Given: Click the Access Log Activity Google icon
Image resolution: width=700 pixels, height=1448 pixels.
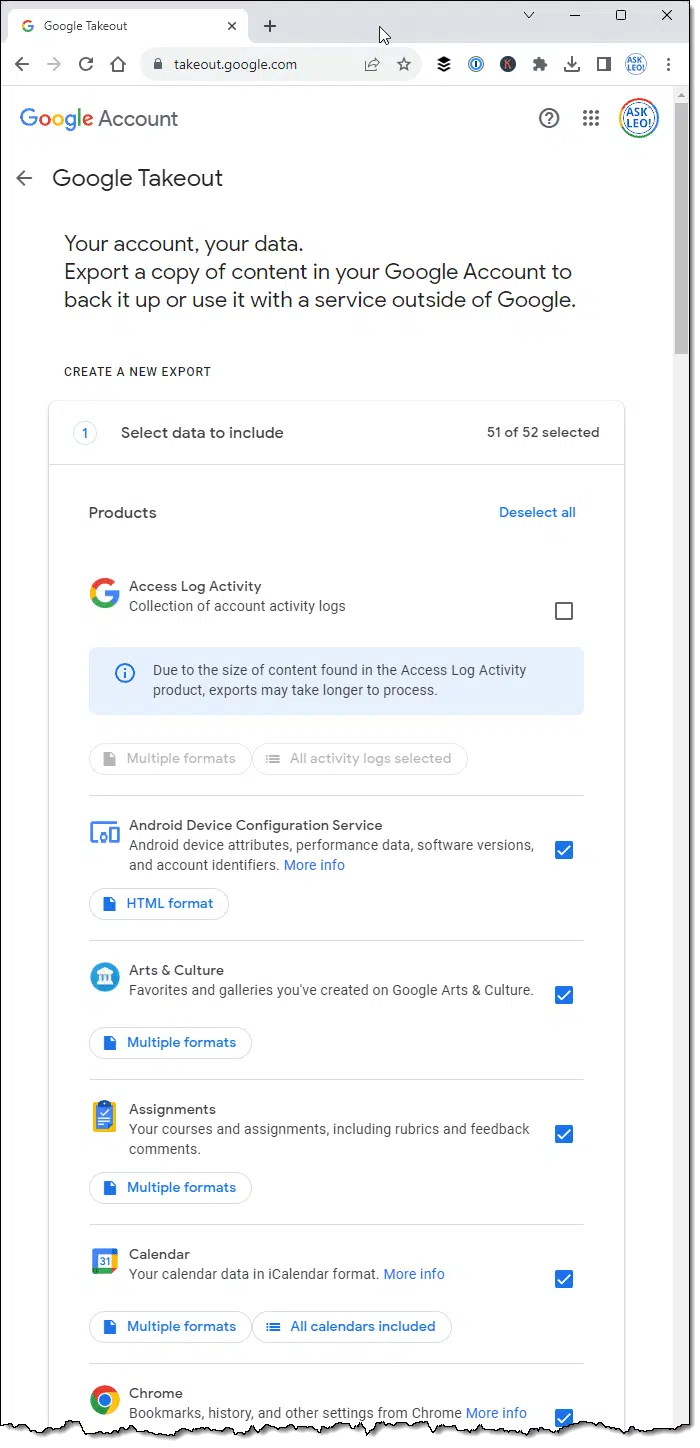Looking at the screenshot, I should (x=104, y=593).
